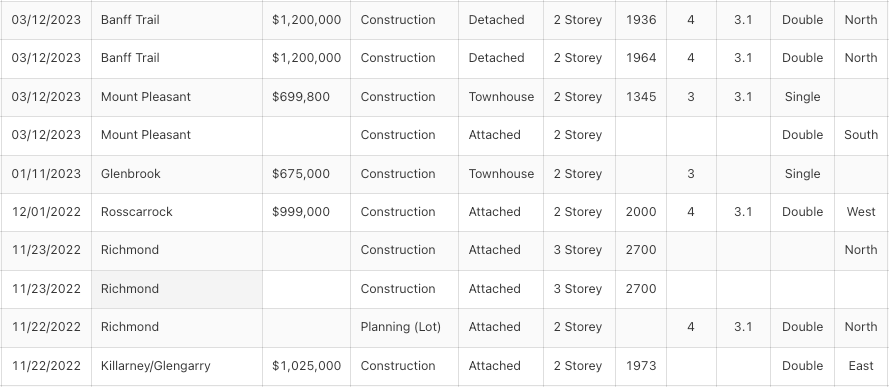
Task: Click the 12/01/2022 date cell
Action: pyautogui.click(x=46, y=212)
